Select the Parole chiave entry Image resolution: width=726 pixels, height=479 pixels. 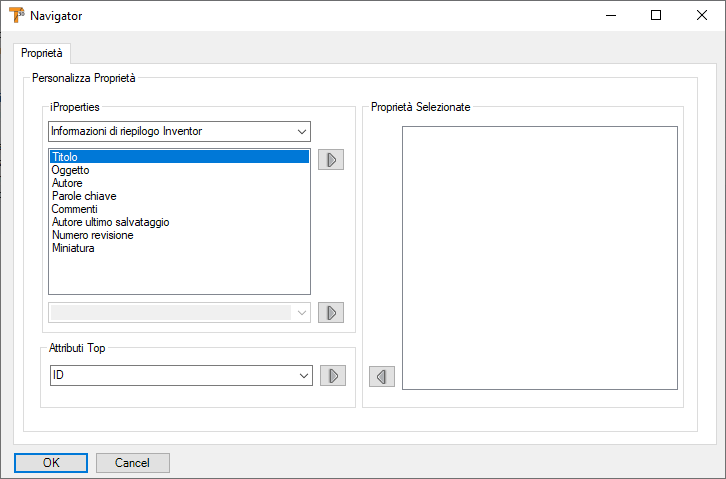[x=84, y=196]
